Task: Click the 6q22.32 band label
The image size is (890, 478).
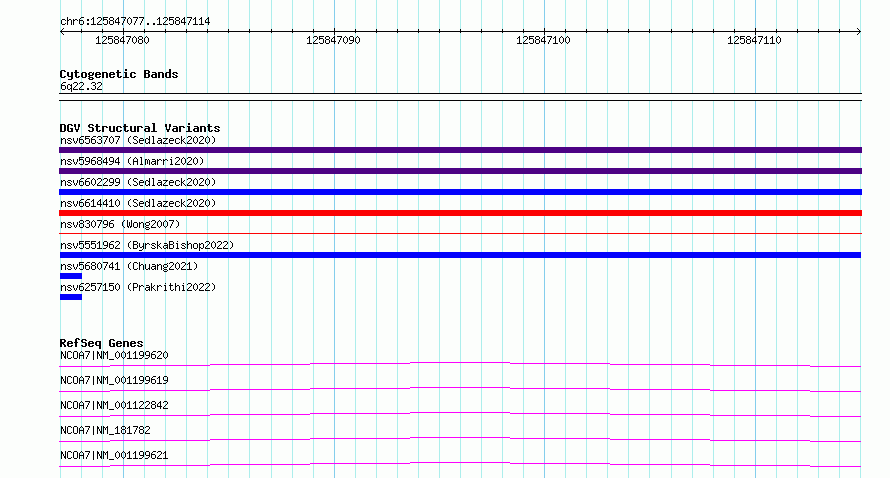Action: (81, 86)
